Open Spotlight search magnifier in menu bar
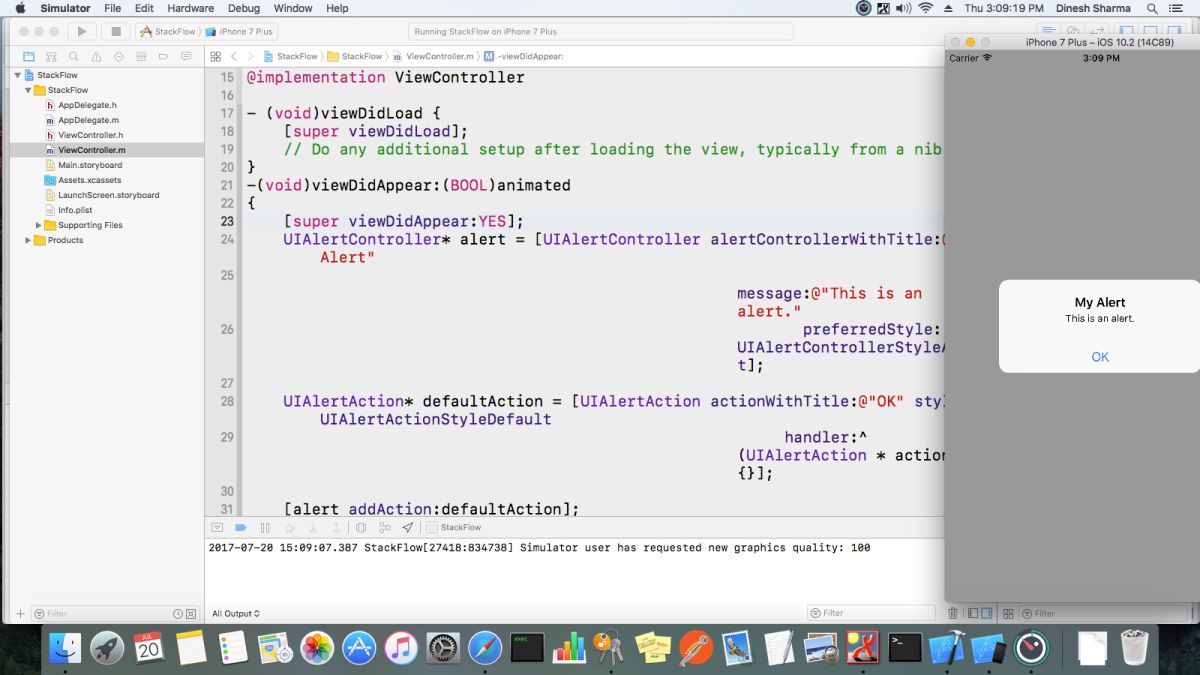The height and width of the screenshot is (675, 1200). point(1150,8)
